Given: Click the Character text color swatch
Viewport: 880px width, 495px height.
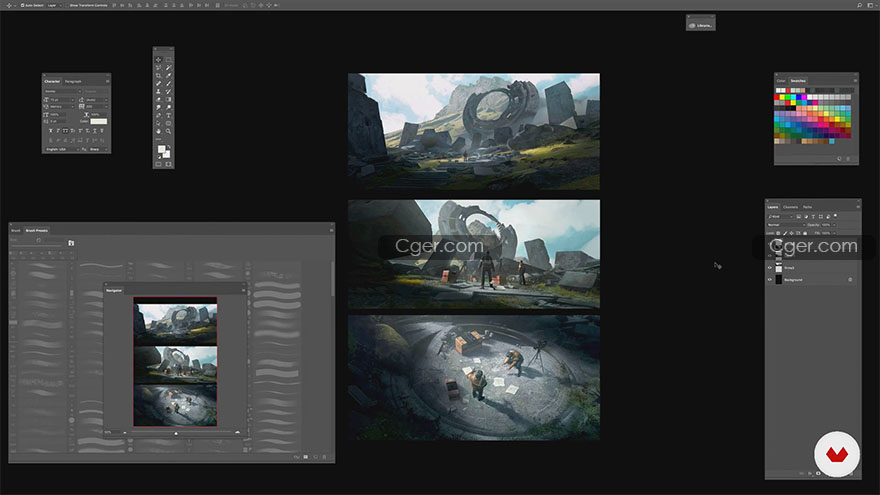Looking at the screenshot, I should (99, 121).
